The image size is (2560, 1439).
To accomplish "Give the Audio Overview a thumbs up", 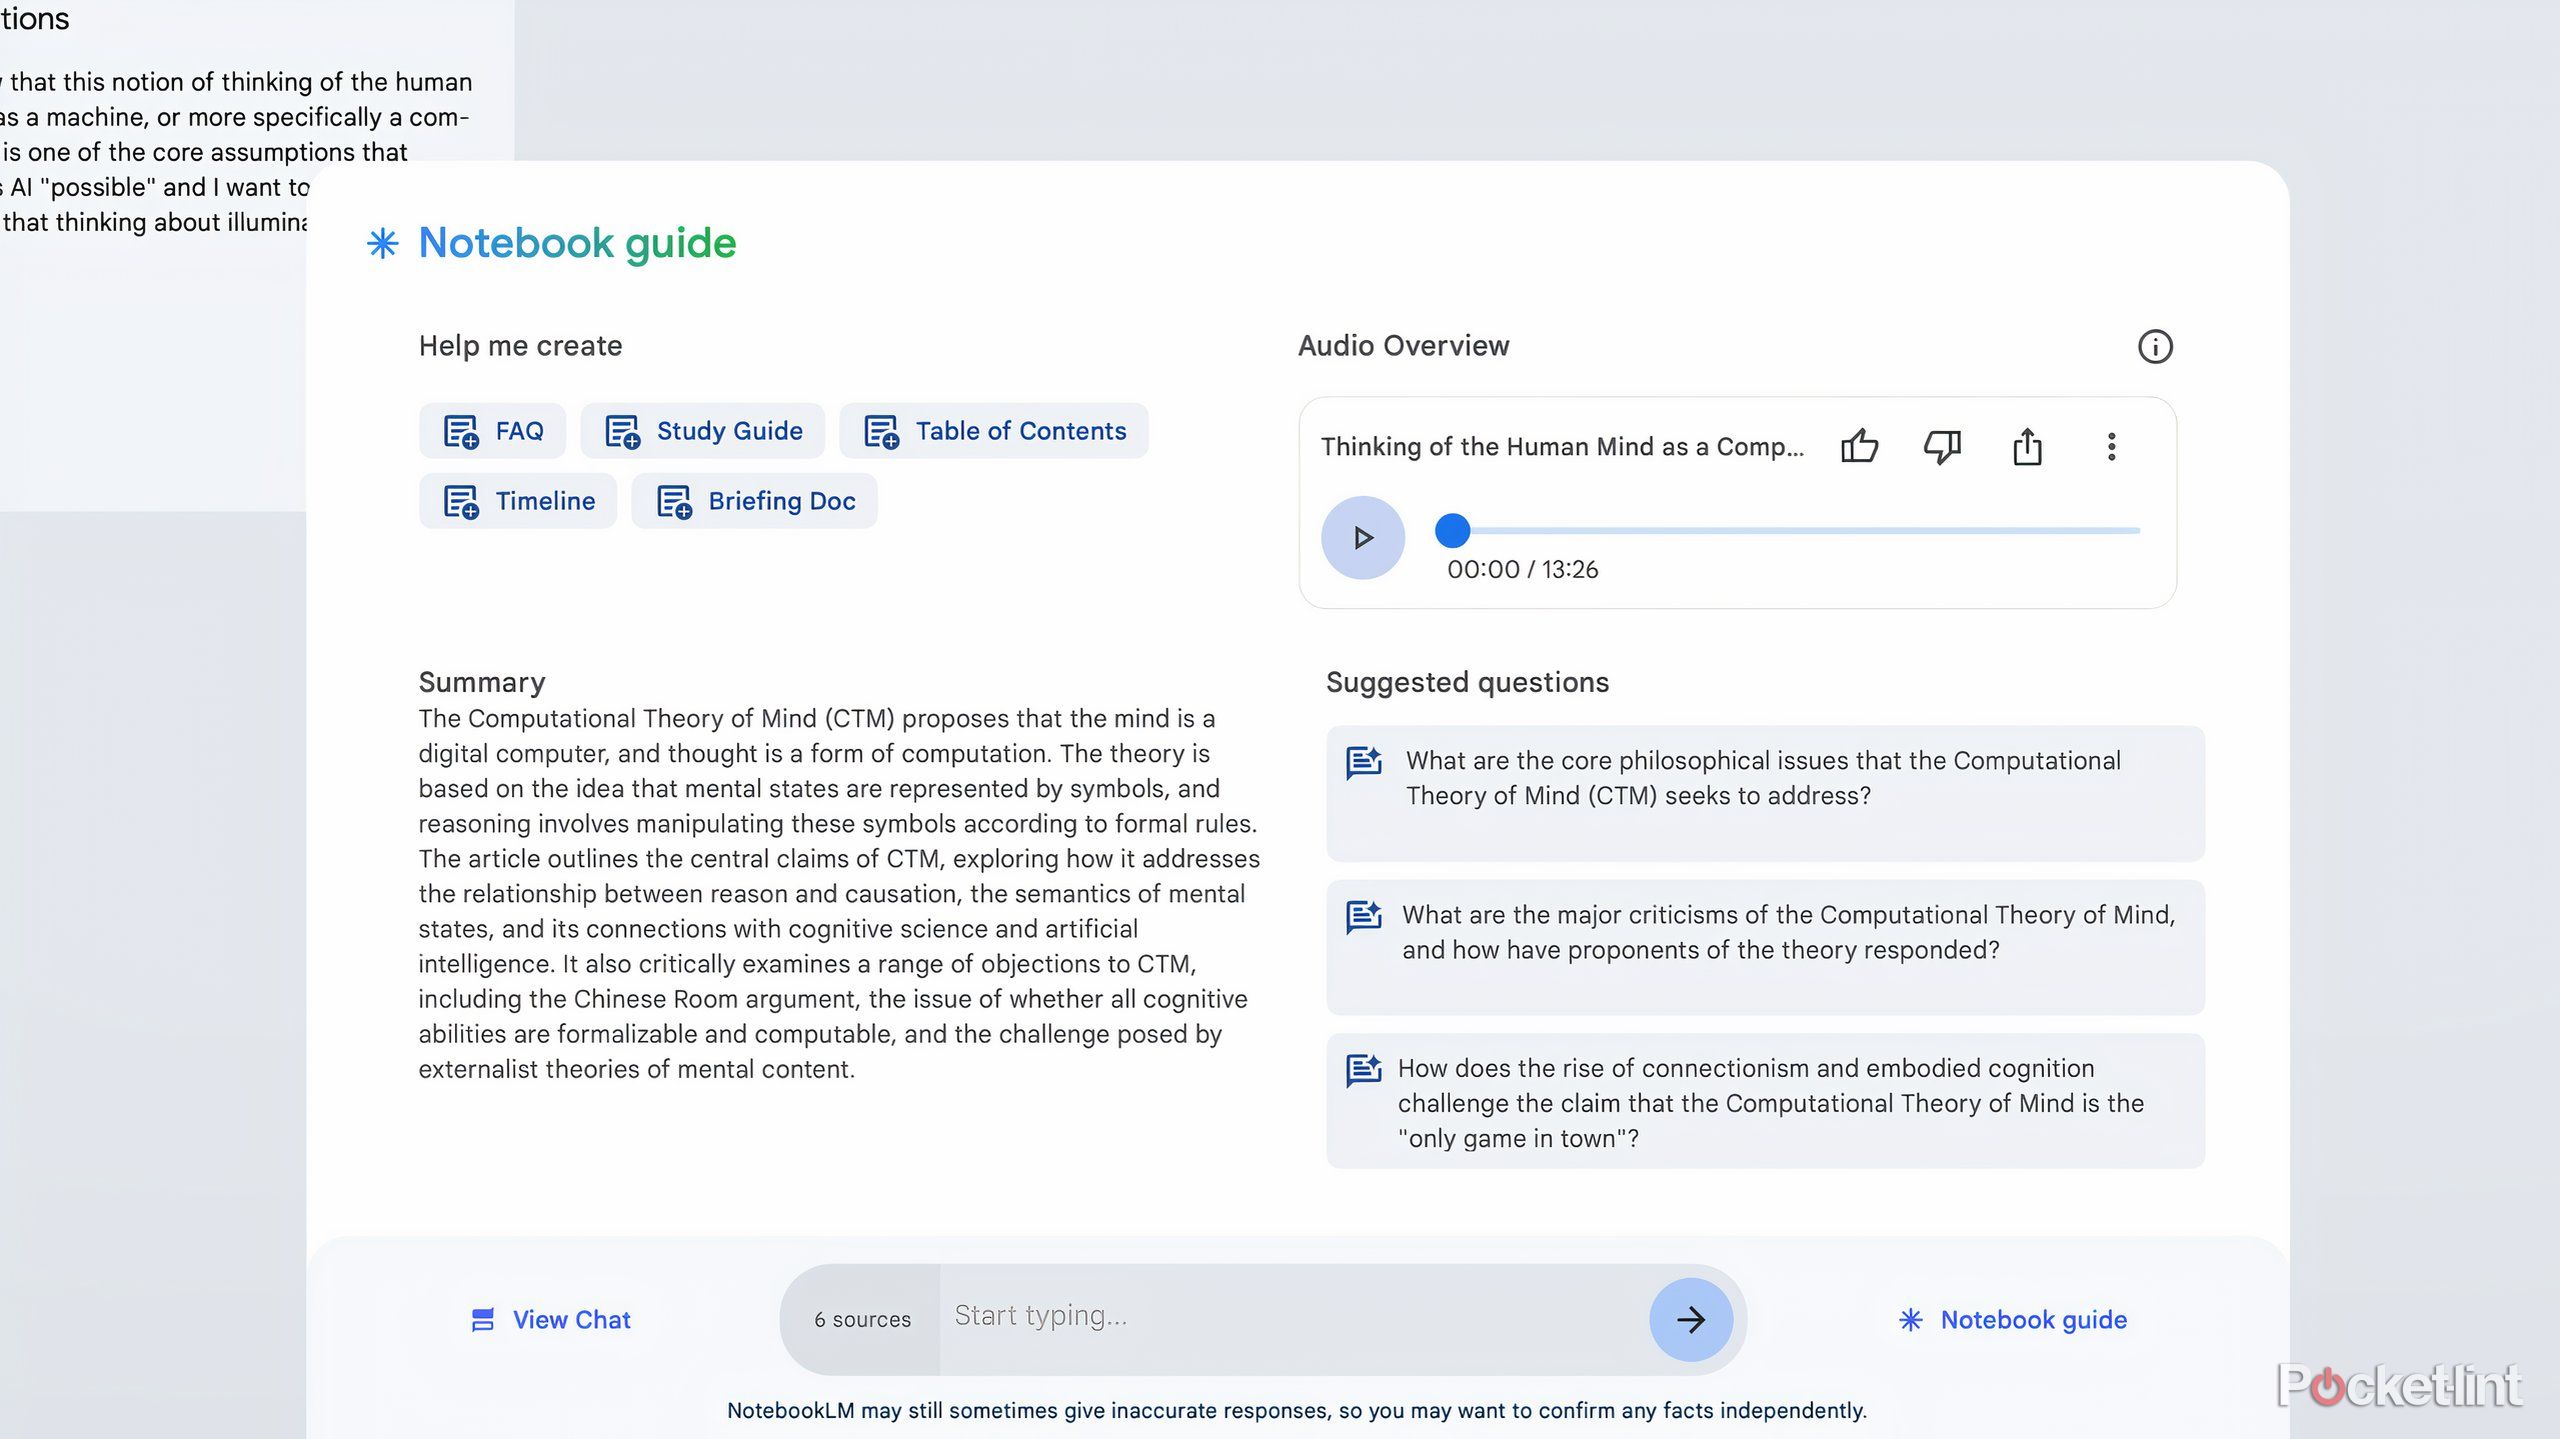I will (1862, 447).
